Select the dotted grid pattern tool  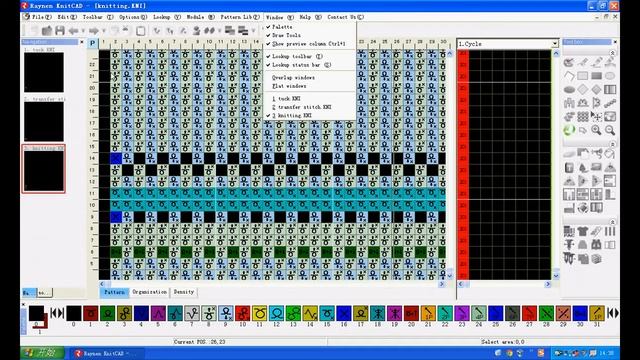point(583,117)
